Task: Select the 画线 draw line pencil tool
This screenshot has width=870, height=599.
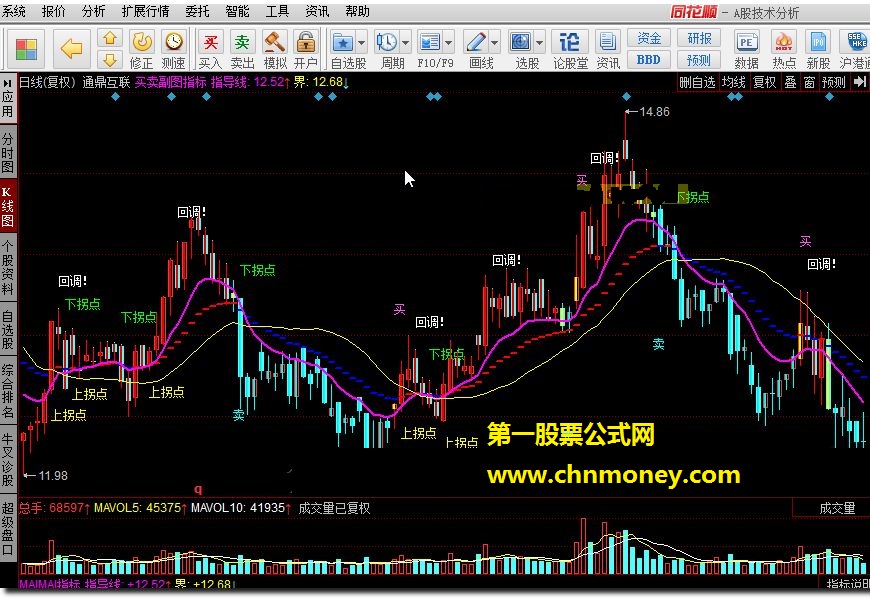Action: [x=476, y=43]
